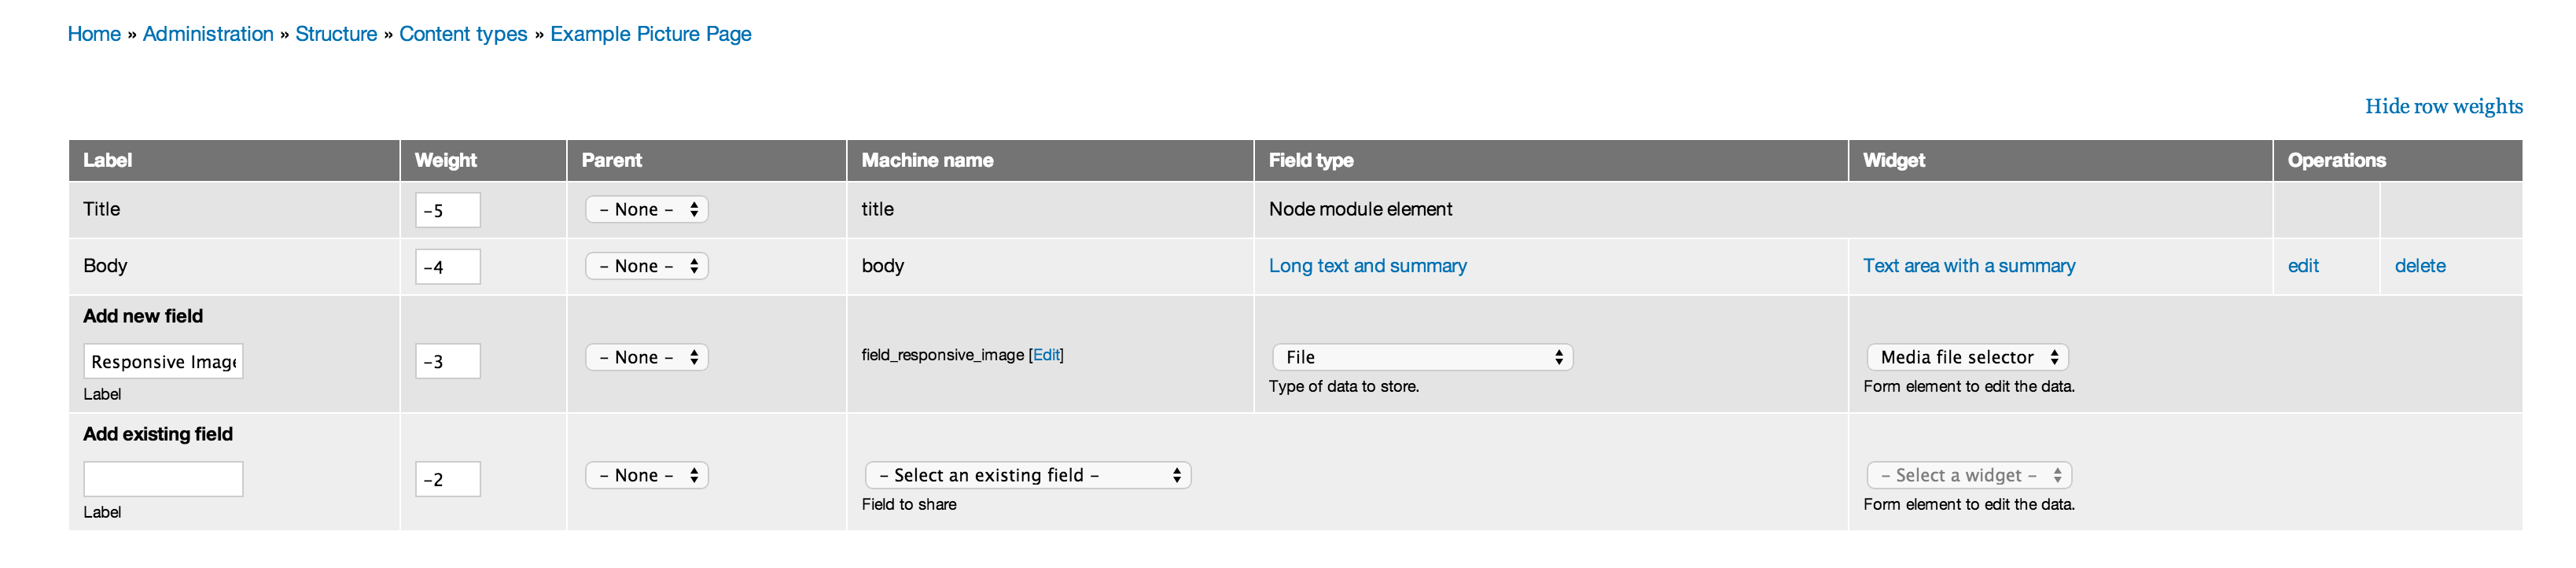The image size is (2576, 568).
Task: Click the Title weight input field
Action: coord(447,210)
